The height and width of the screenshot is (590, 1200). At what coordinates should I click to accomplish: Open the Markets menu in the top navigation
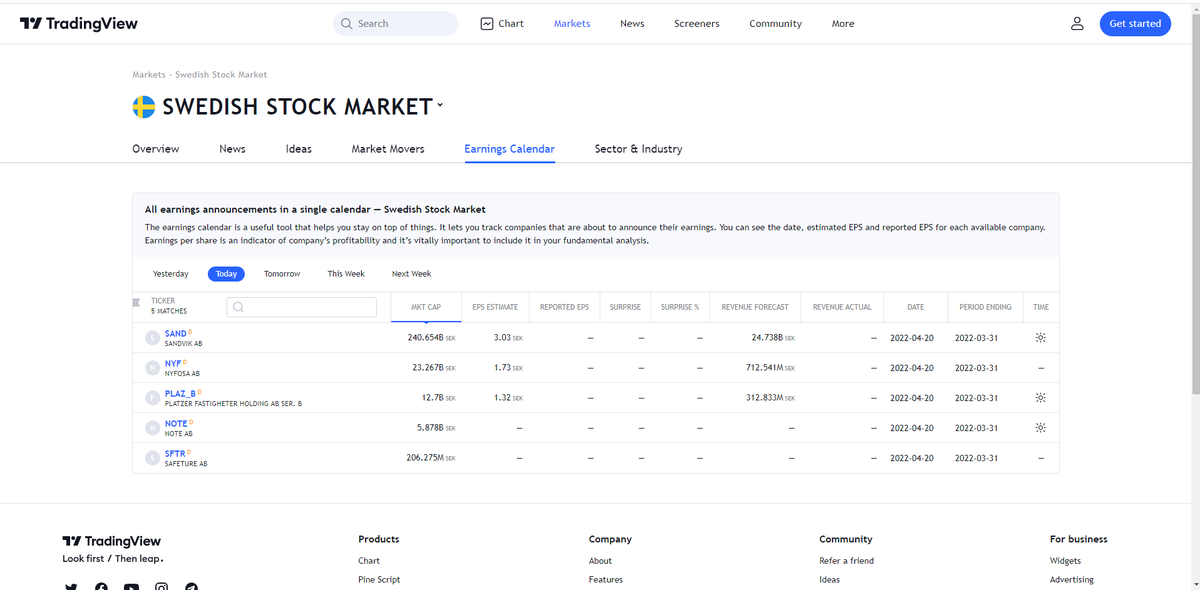tap(572, 23)
